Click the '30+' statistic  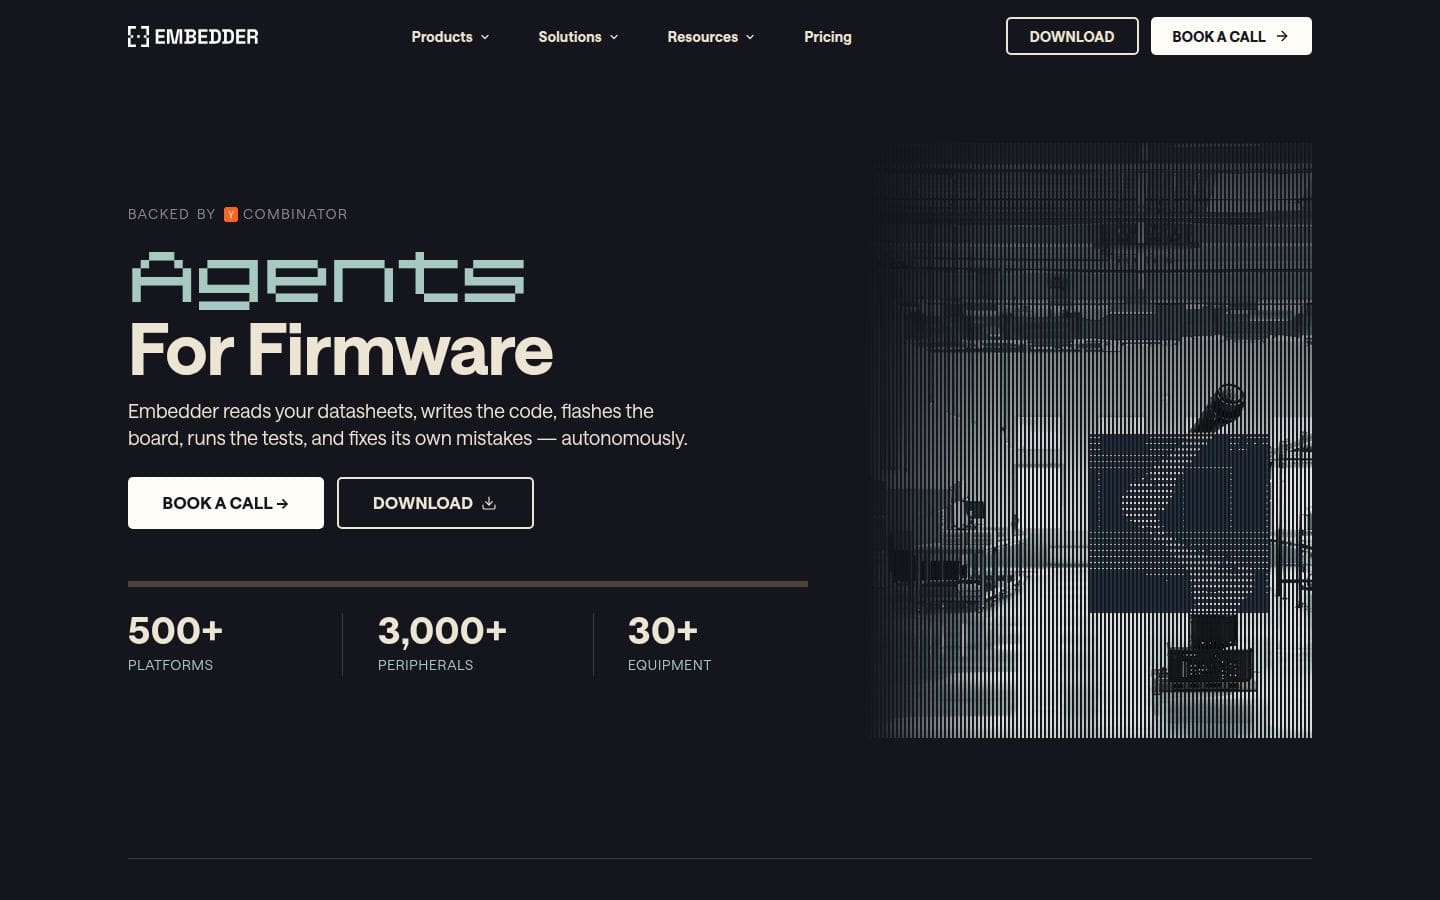(x=662, y=631)
